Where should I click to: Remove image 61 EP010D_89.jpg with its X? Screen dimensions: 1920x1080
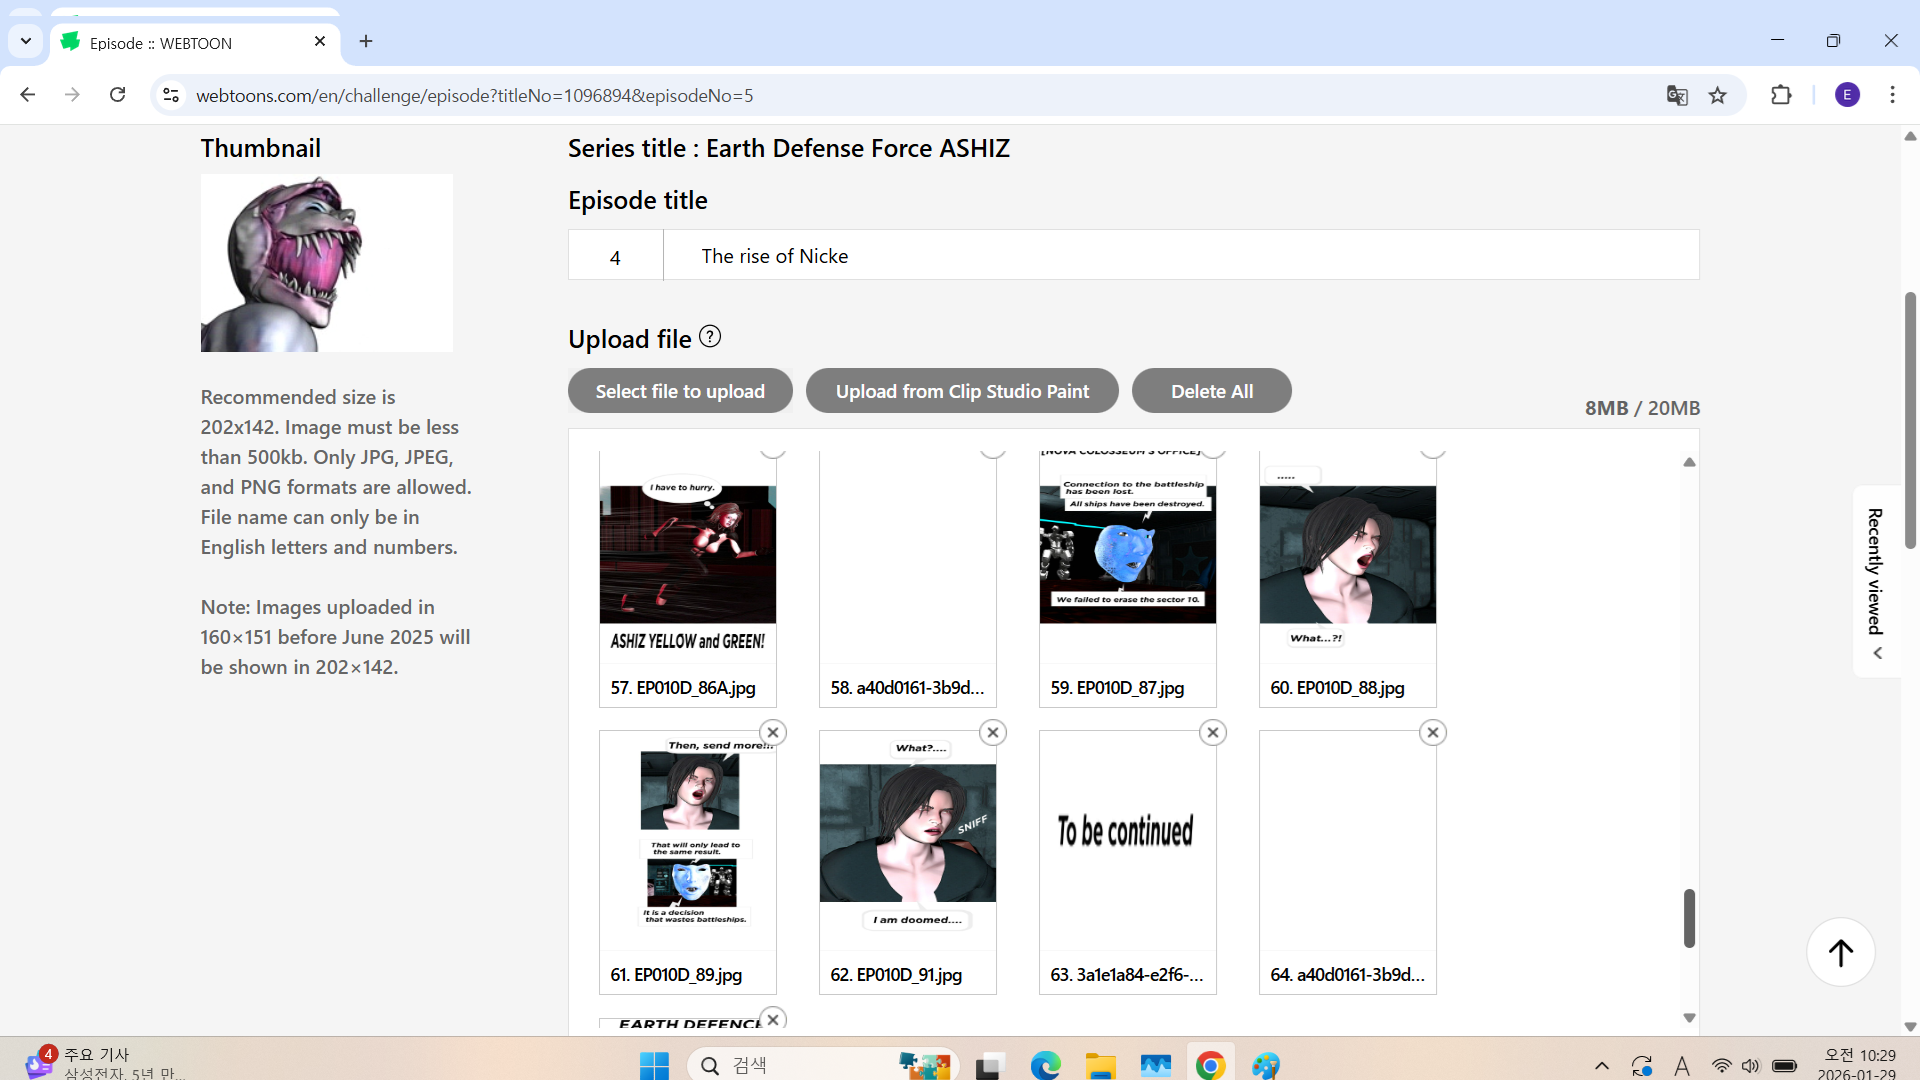(773, 733)
